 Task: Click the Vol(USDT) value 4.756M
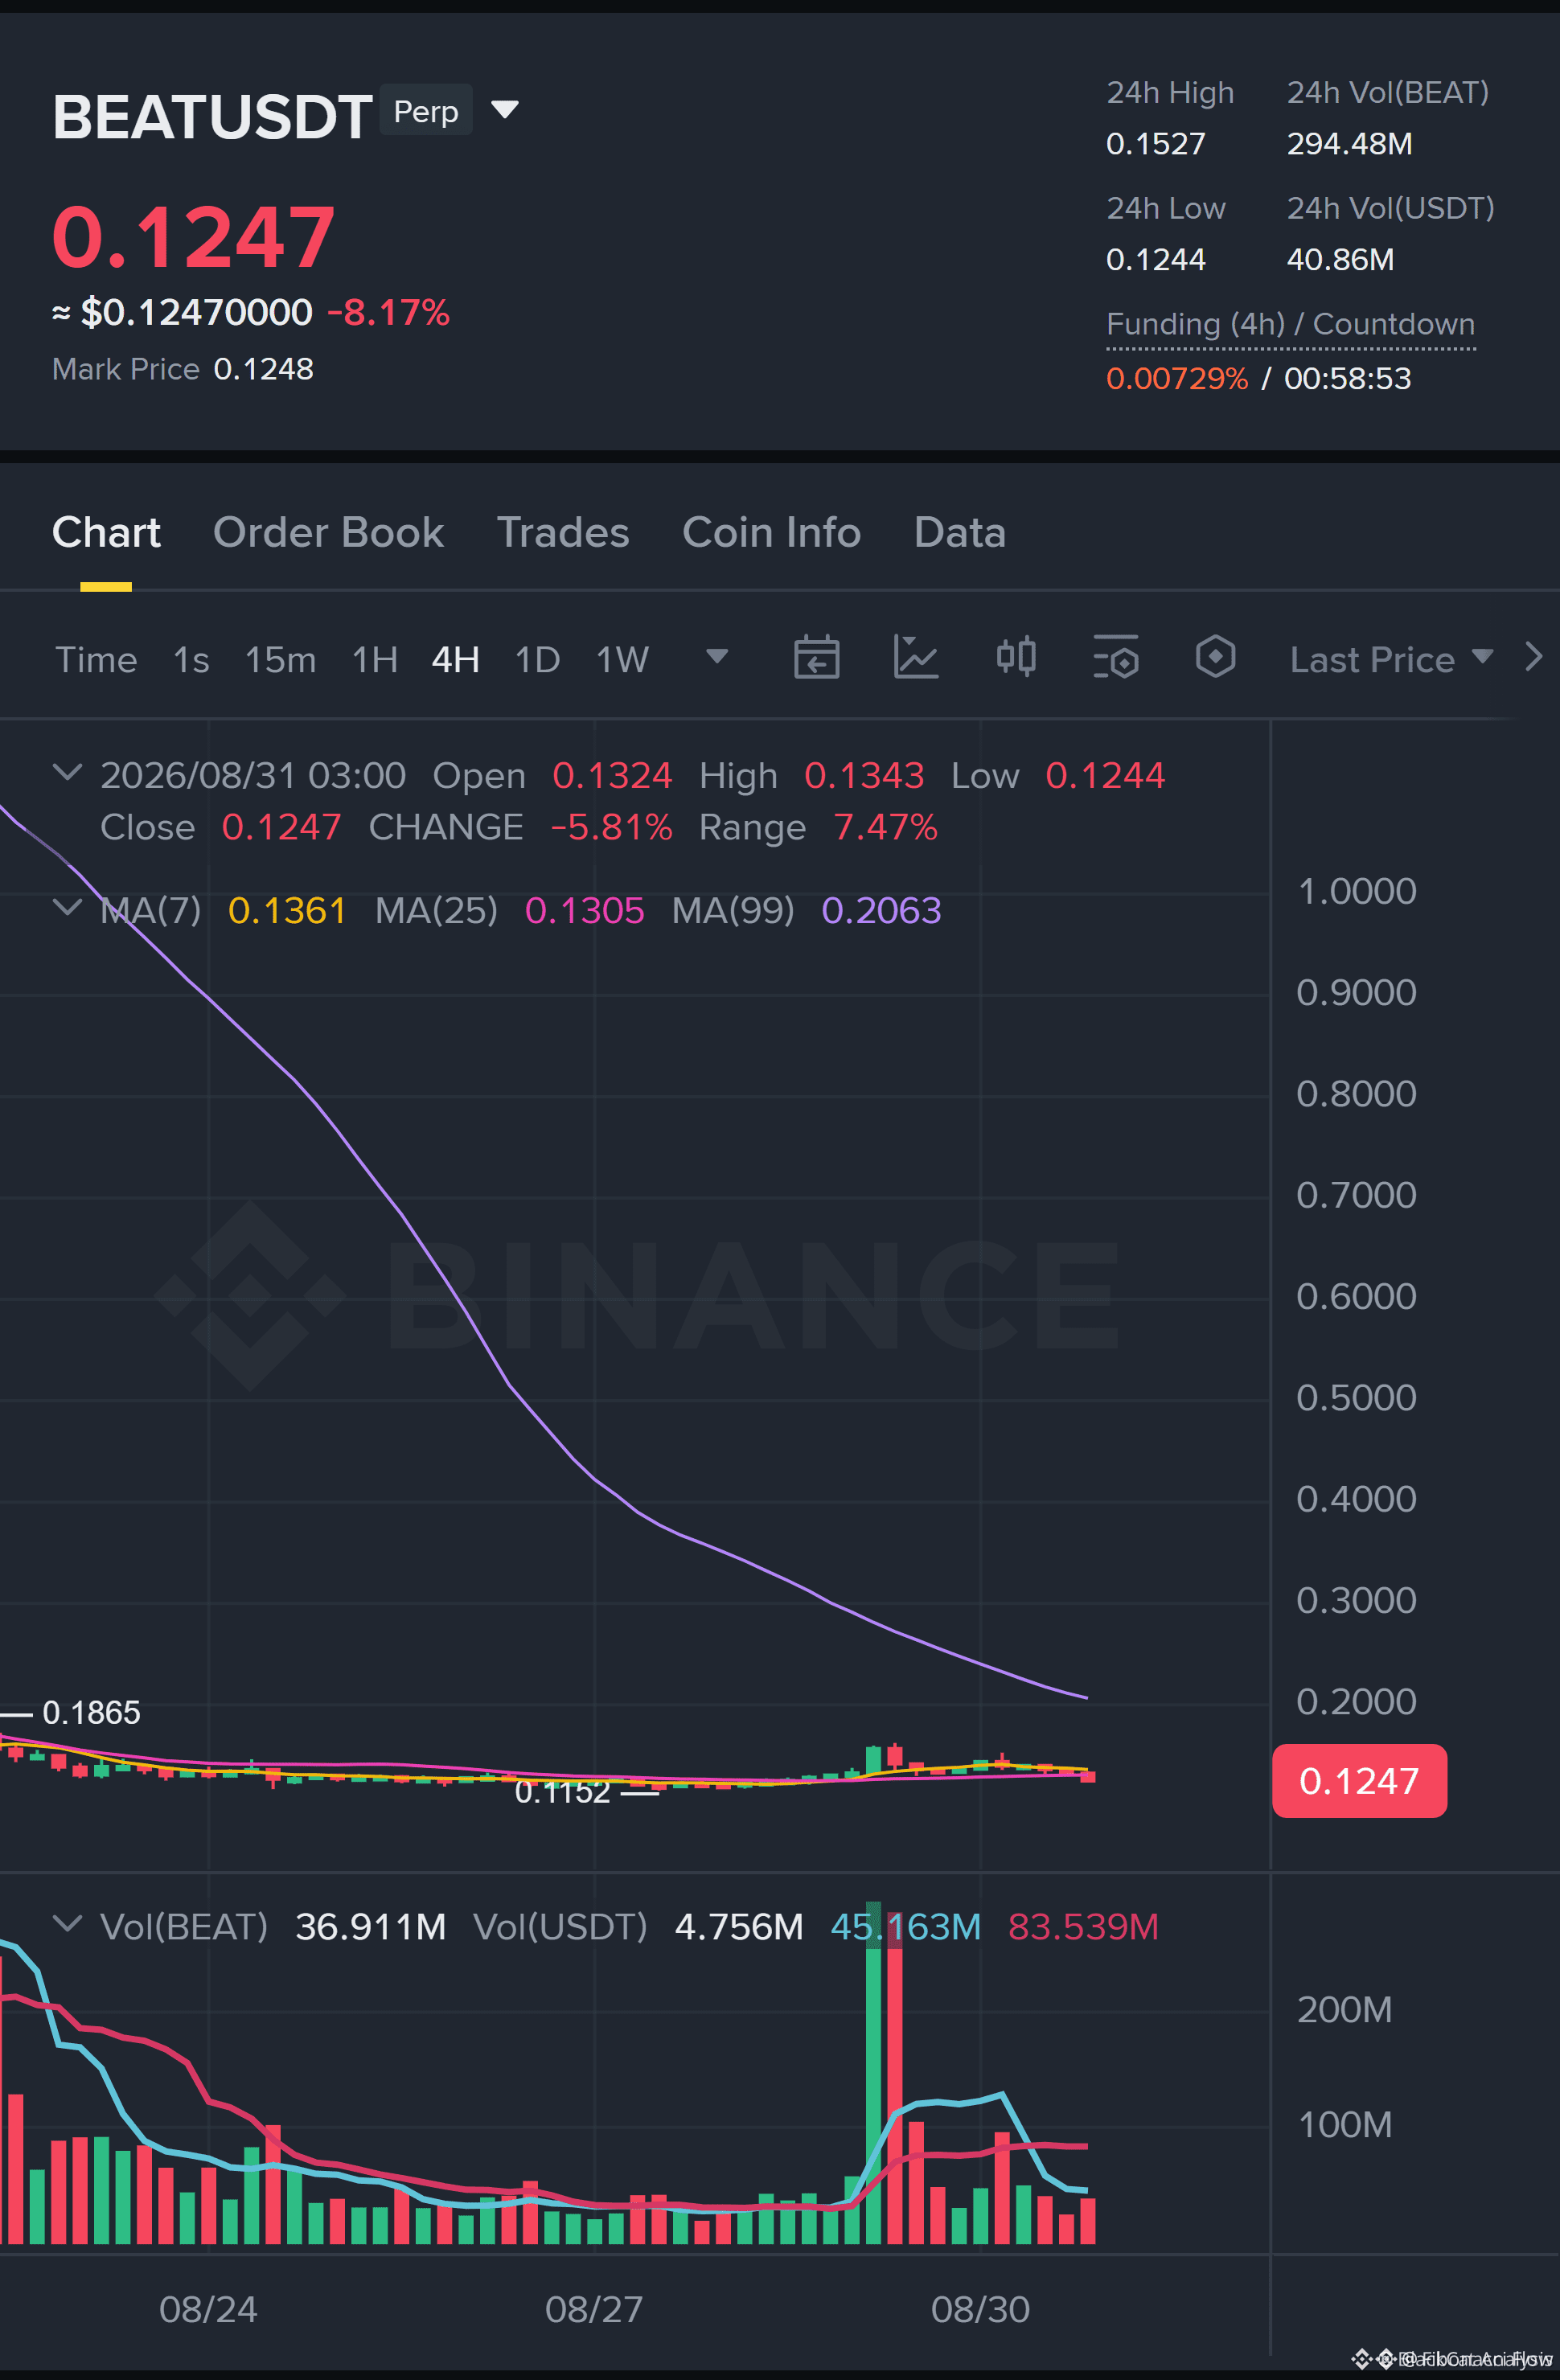pos(739,1926)
